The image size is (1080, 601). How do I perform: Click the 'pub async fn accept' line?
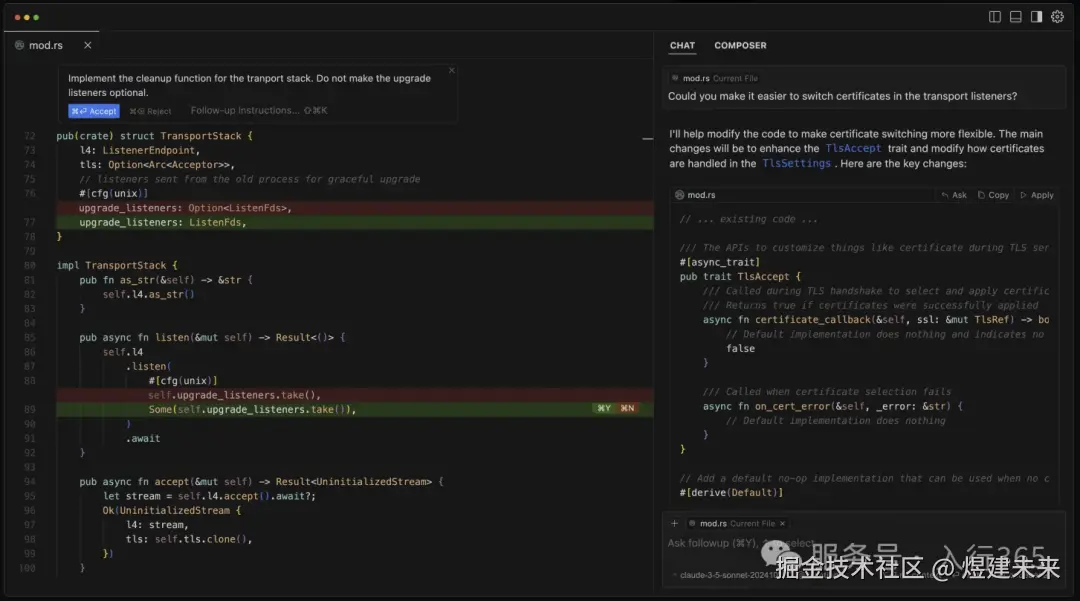tap(261, 482)
